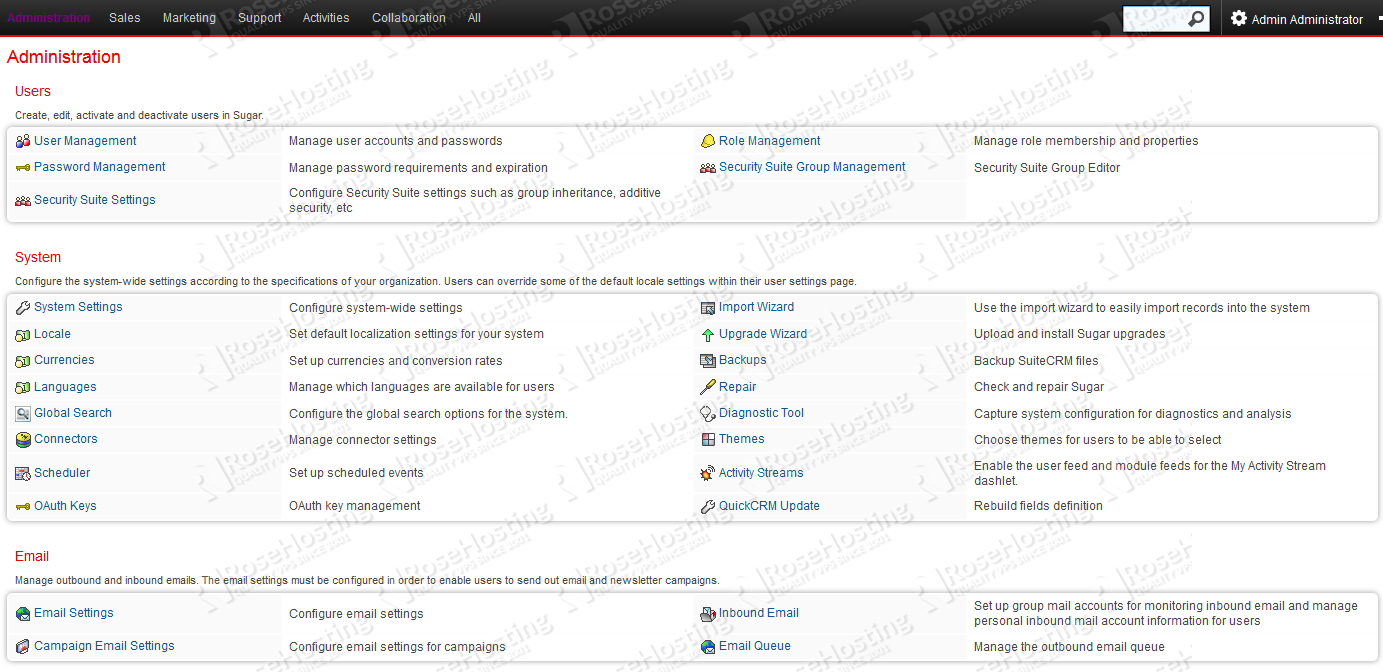Expand the Admin Administrator user menu
The image size is (1383, 672).
pyautogui.click(x=1307, y=19)
